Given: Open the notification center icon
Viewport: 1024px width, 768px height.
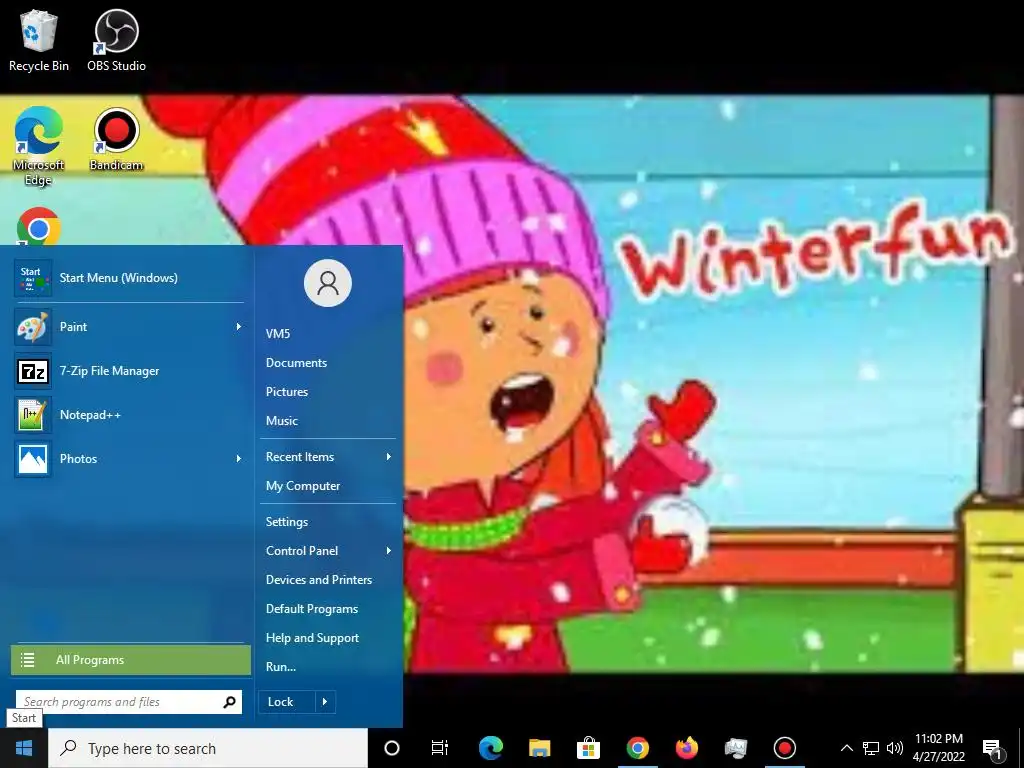Looking at the screenshot, I should (x=992, y=749).
